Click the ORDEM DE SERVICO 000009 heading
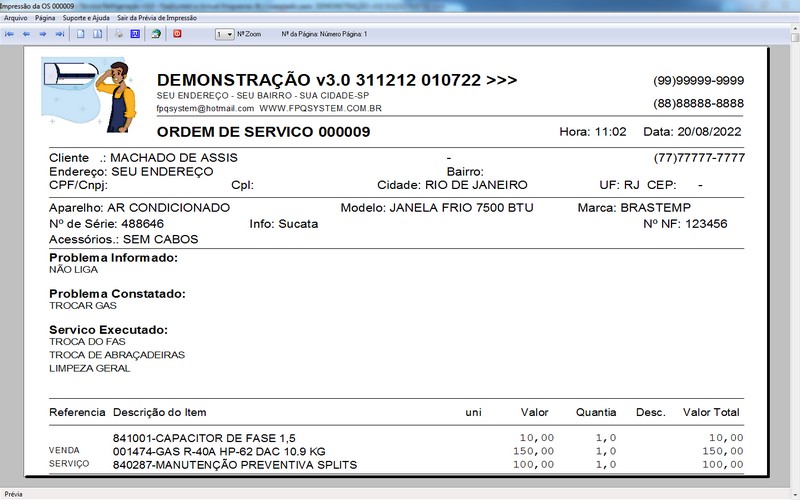 click(x=263, y=132)
